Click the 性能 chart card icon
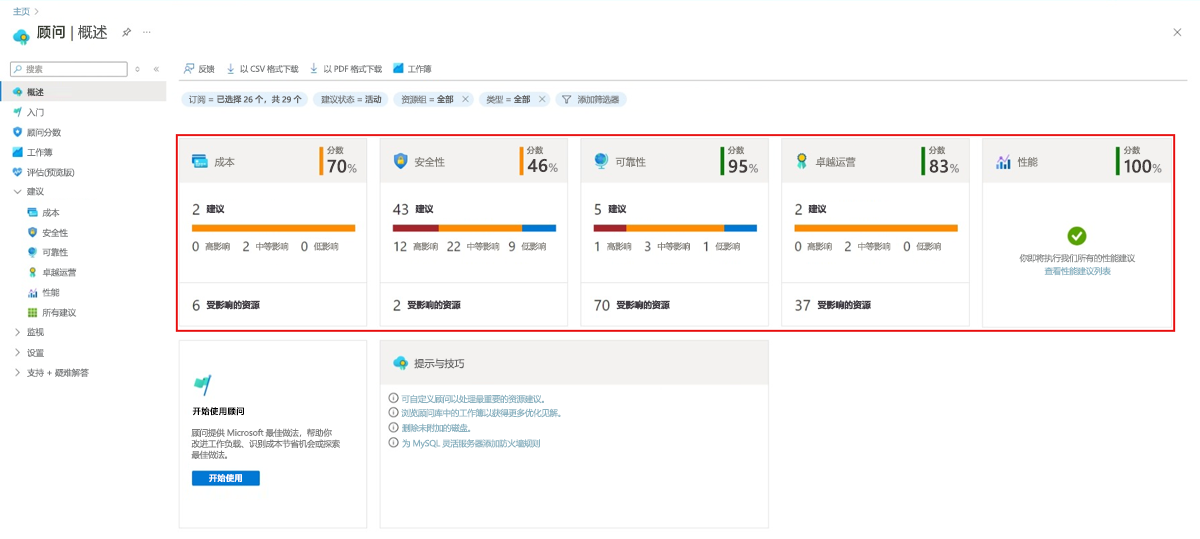Image resolution: width=1200 pixels, height=539 pixels. pyautogui.click(x=1003, y=161)
